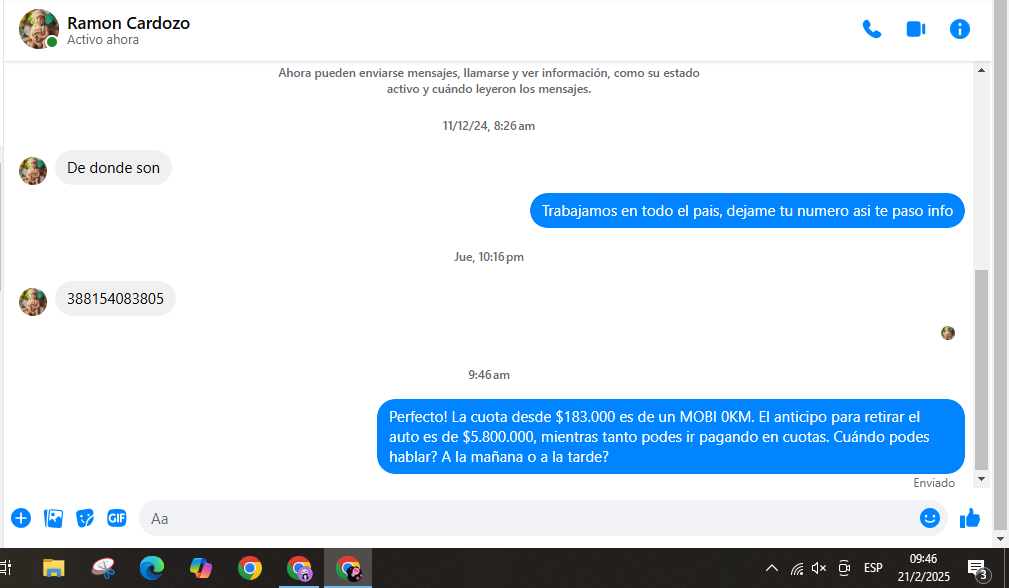The image size is (1009, 588).
Task: Open the conversation information panel
Action: [959, 29]
